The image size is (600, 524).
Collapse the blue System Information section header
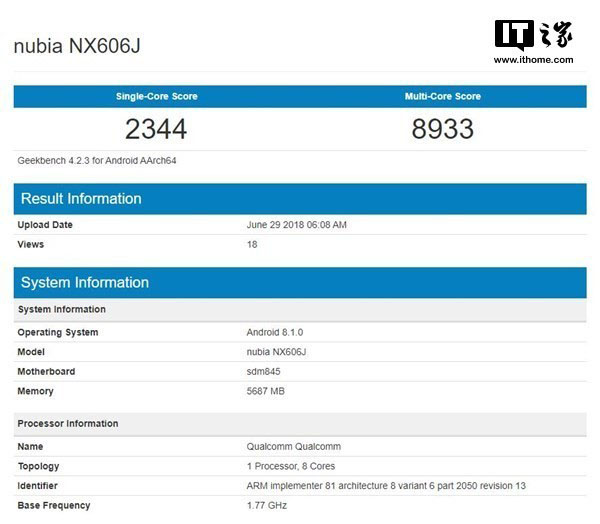pos(85,283)
